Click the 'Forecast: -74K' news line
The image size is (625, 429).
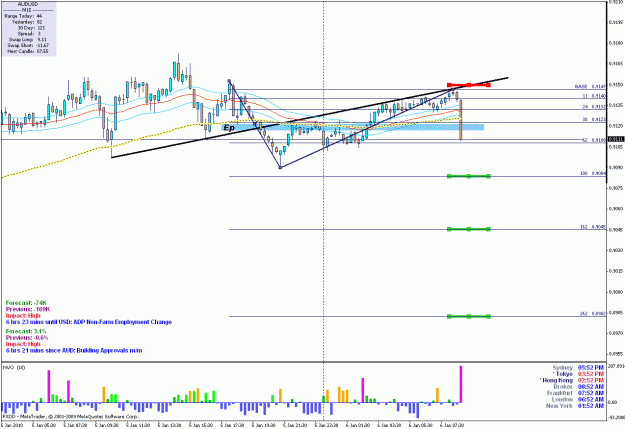coord(26,303)
